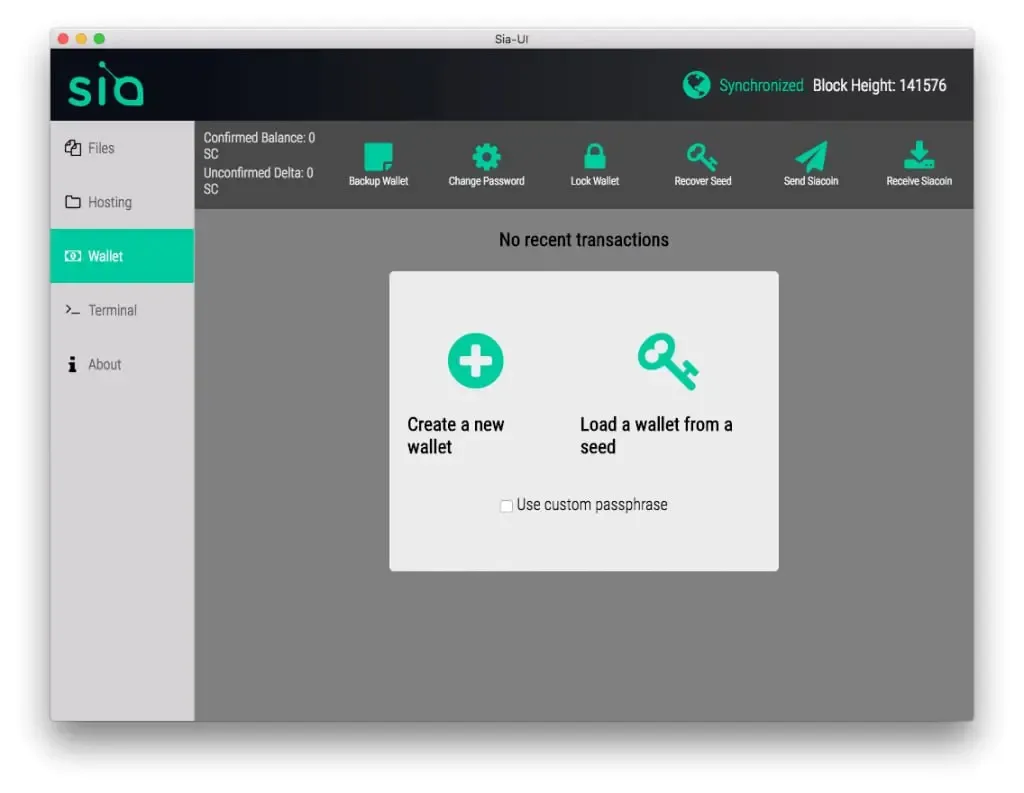The height and width of the screenshot is (793, 1024).
Task: Click the Send Siacoin paper plane icon
Action: coord(811,157)
